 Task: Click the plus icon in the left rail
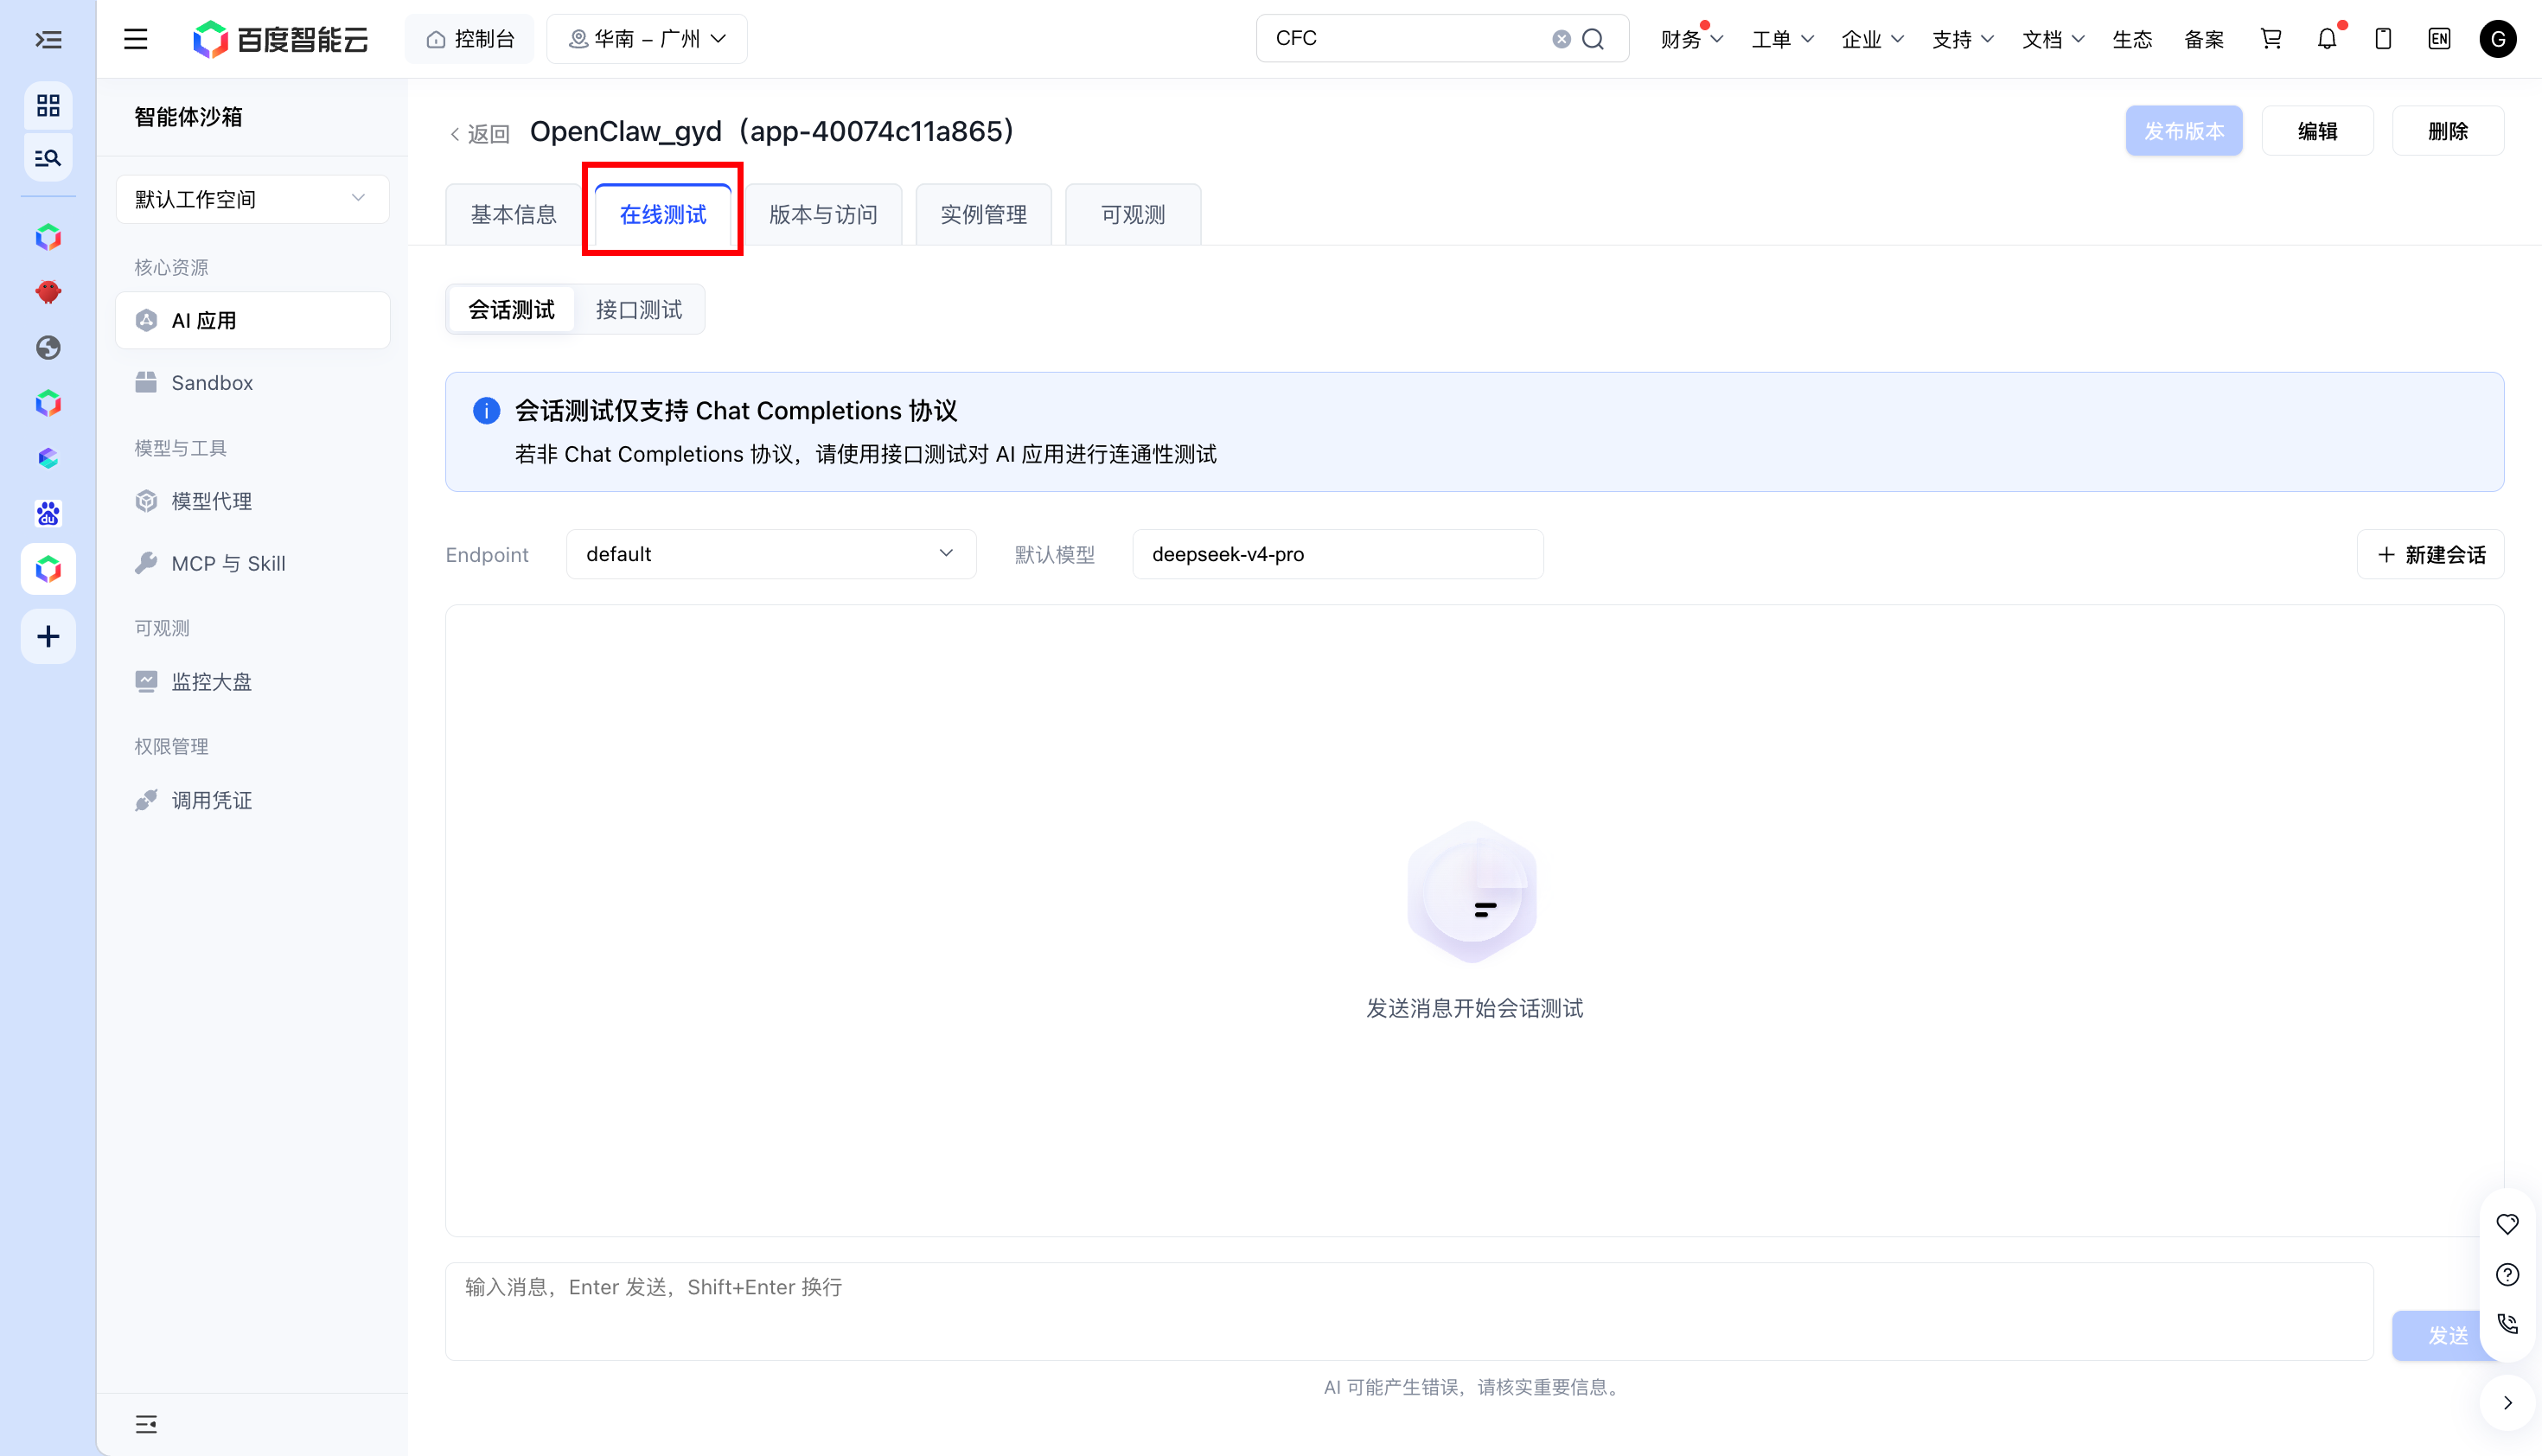48,636
